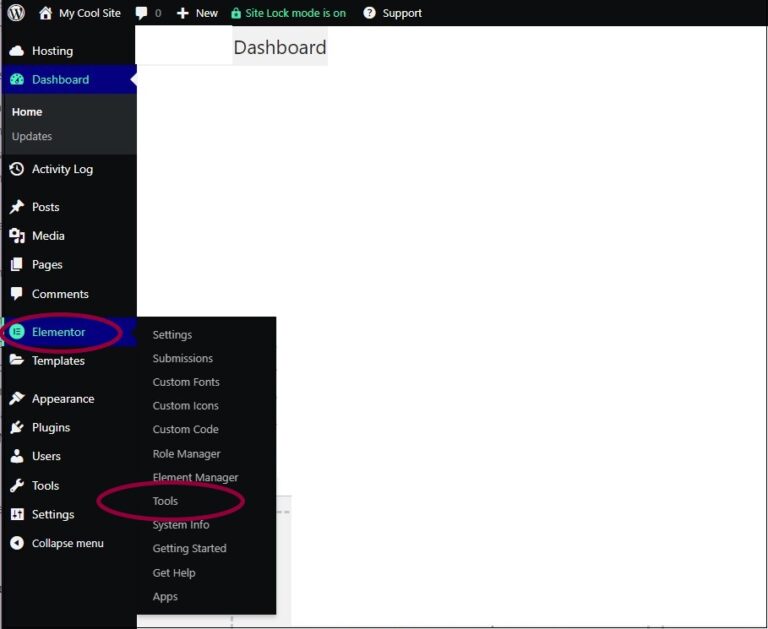Screen dimensions: 768x629
Task: Open the comments bubble icon in admin bar
Action: [x=142, y=13]
